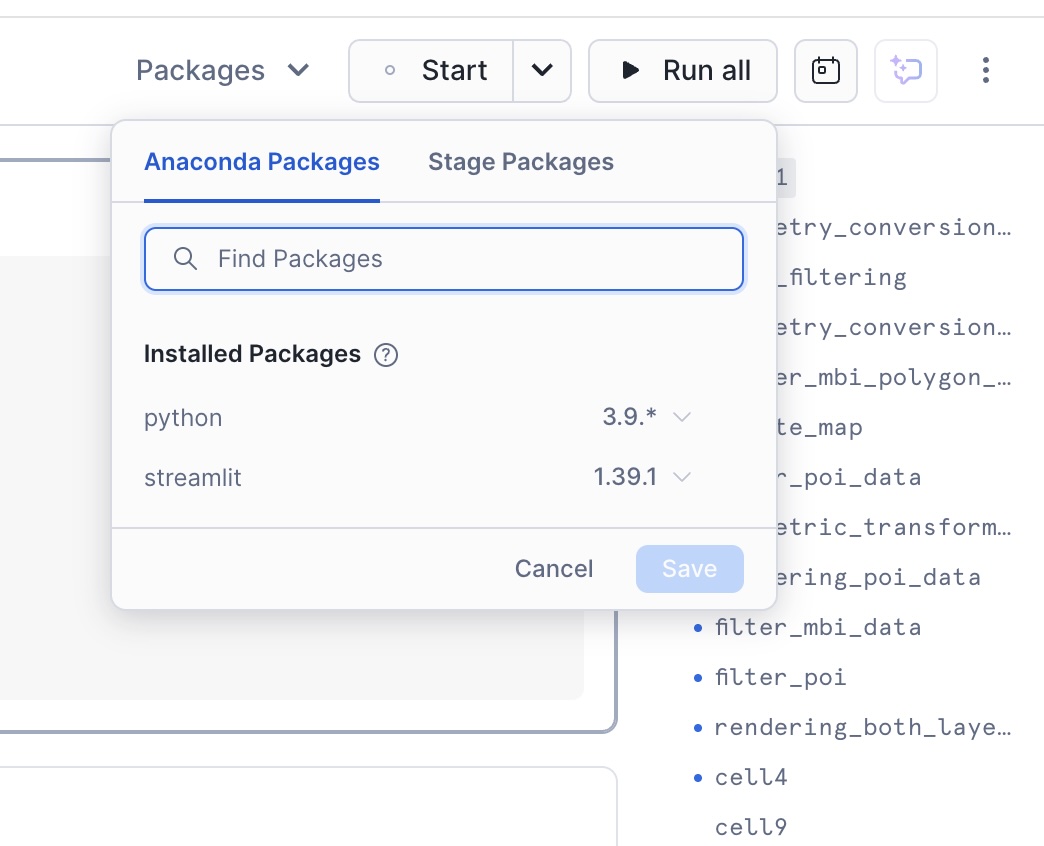Screen dimensions: 1044x846
Task: Click the Save button
Action: click(689, 569)
